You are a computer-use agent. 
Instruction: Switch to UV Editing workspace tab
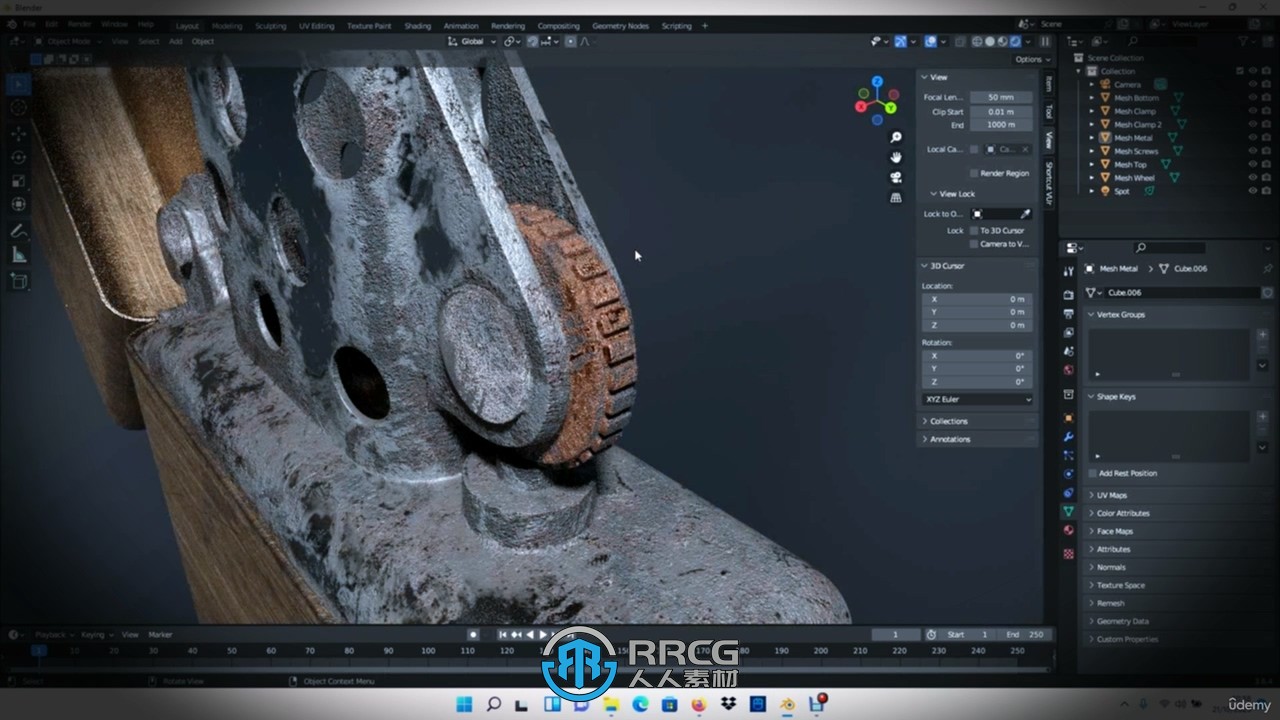click(316, 26)
